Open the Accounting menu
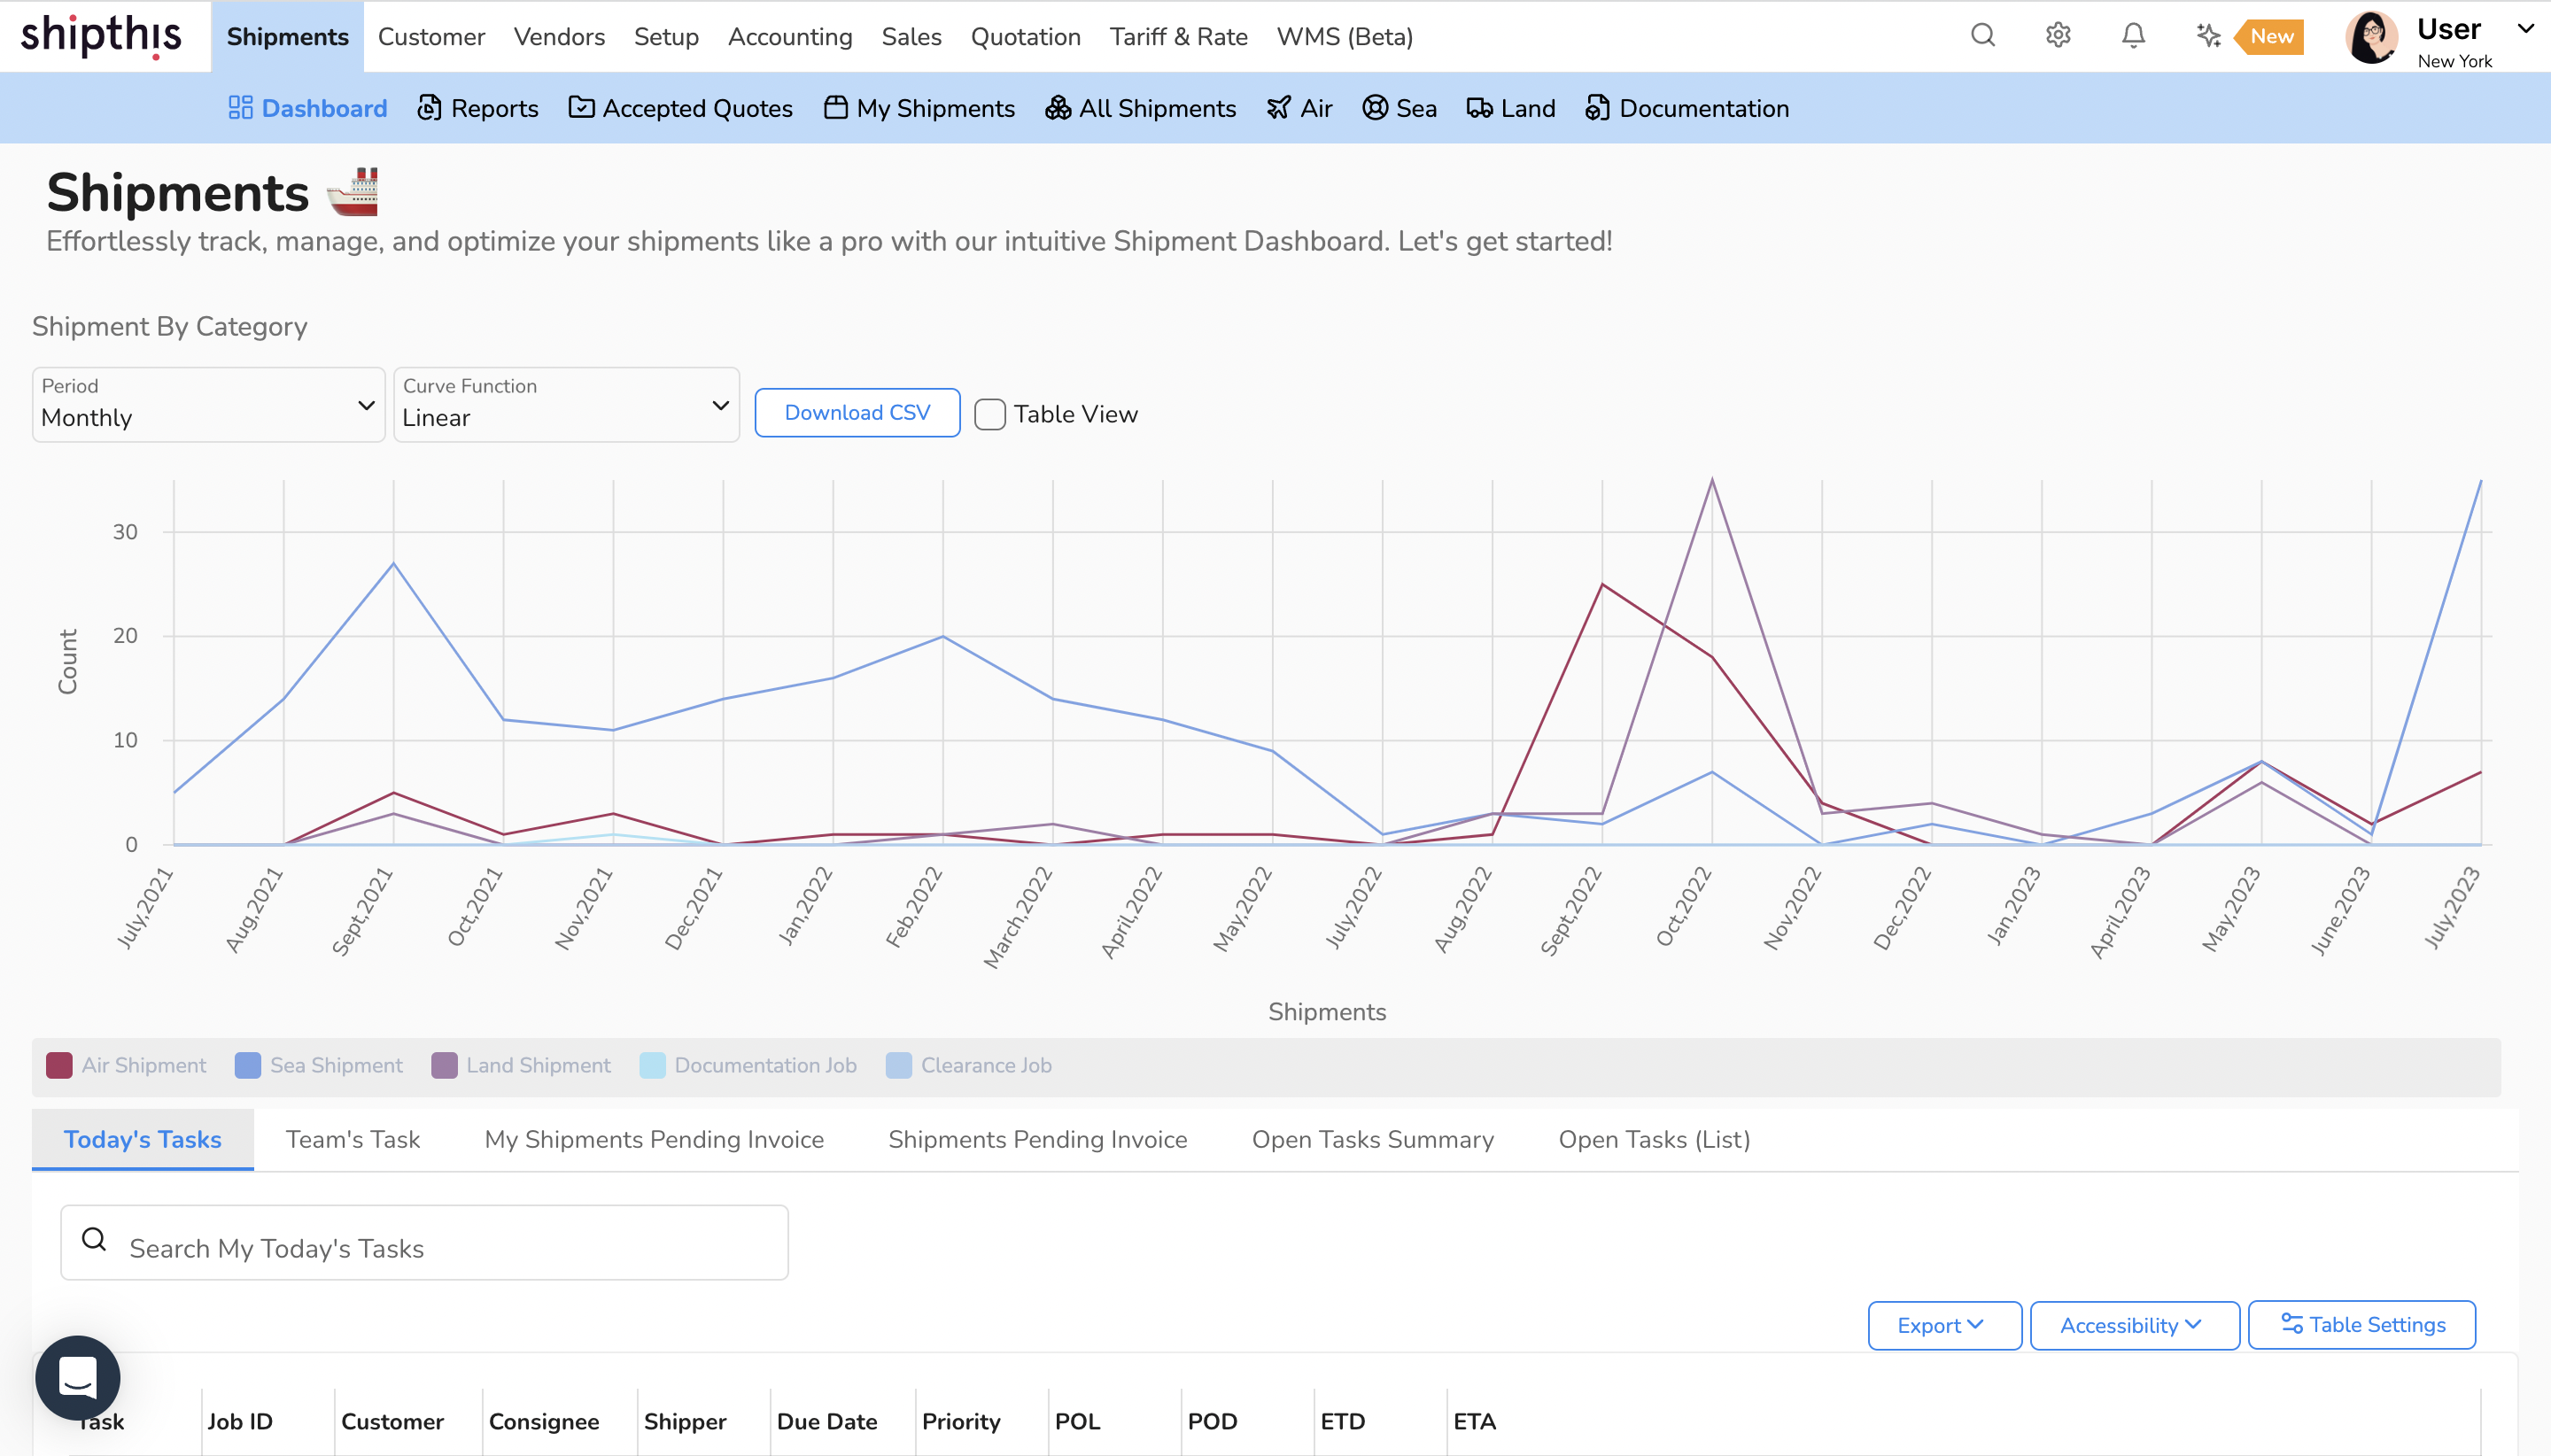Screen dimensions: 2551x1456 pyautogui.click(x=789, y=37)
